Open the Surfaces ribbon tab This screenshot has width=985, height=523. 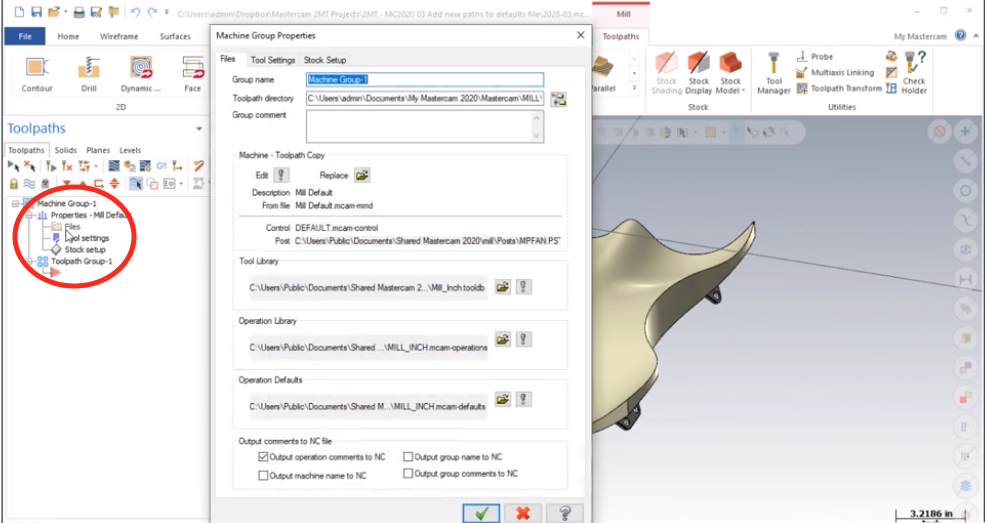[x=175, y=36]
